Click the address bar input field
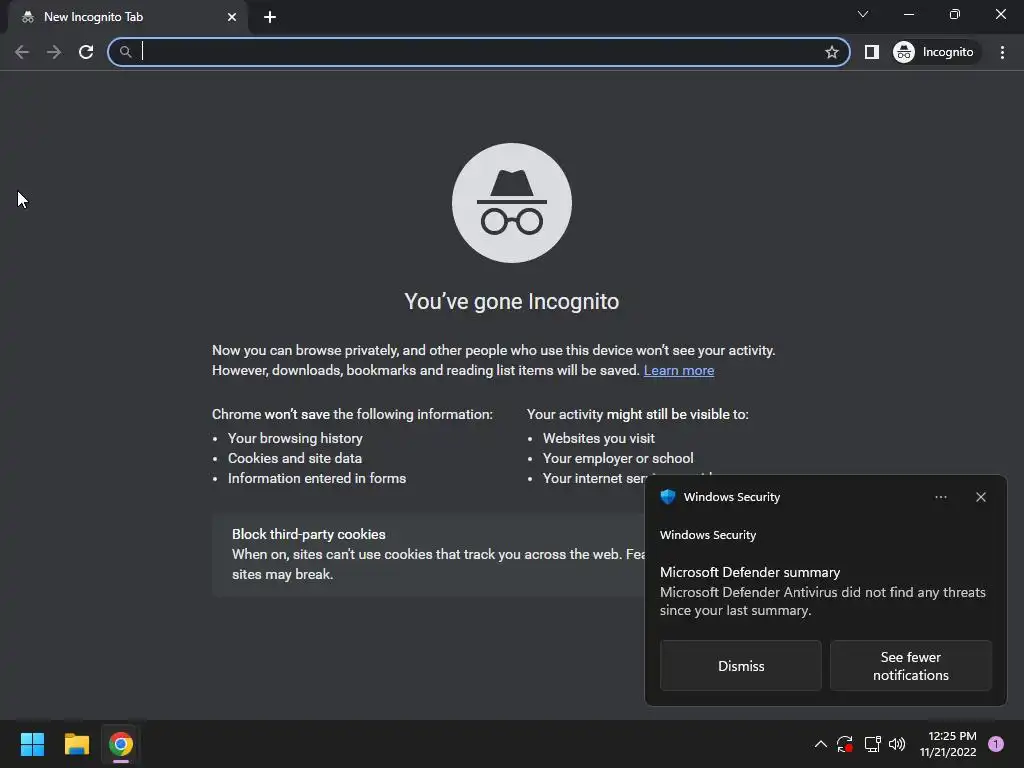Screen dimensions: 1024x768 coord(479,52)
